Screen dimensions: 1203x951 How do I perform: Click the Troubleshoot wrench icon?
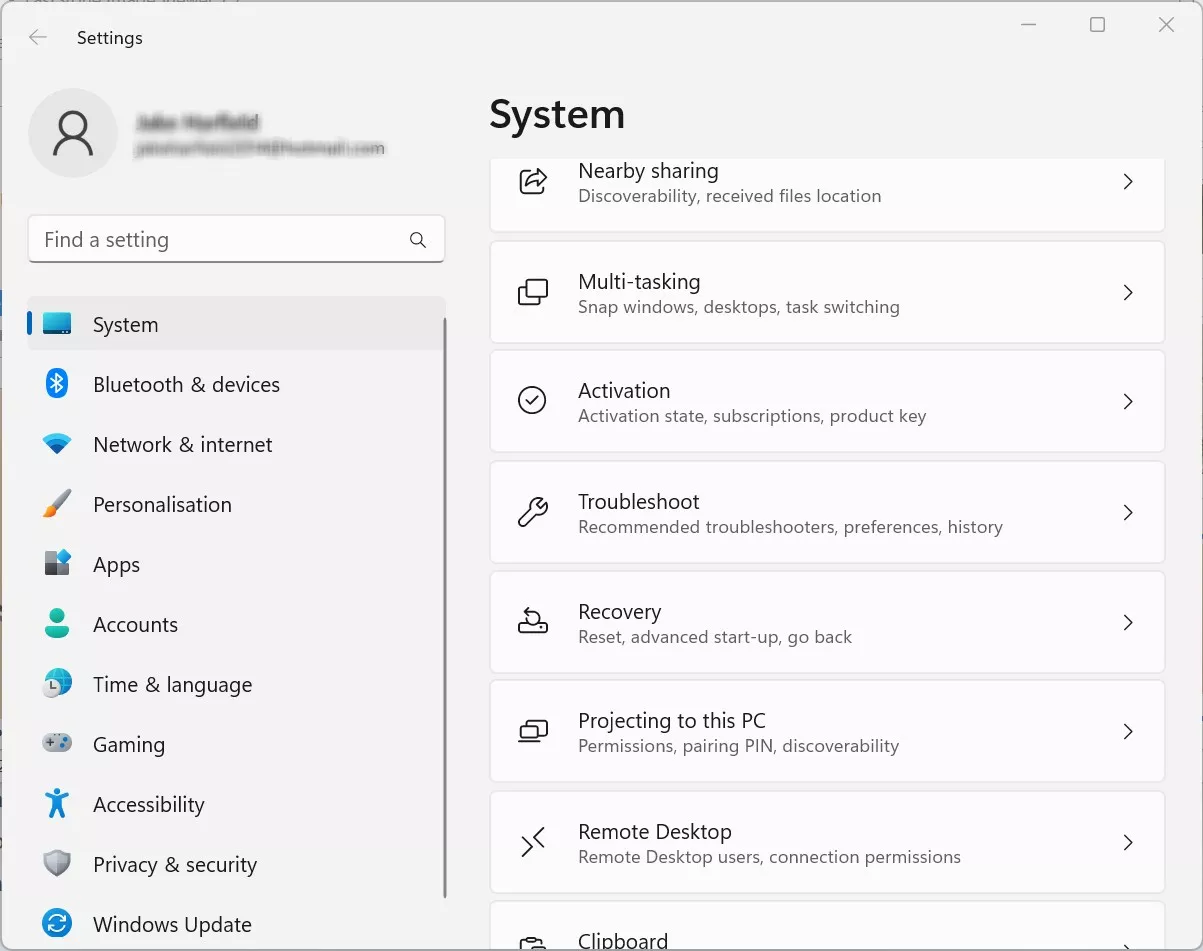[x=532, y=512]
